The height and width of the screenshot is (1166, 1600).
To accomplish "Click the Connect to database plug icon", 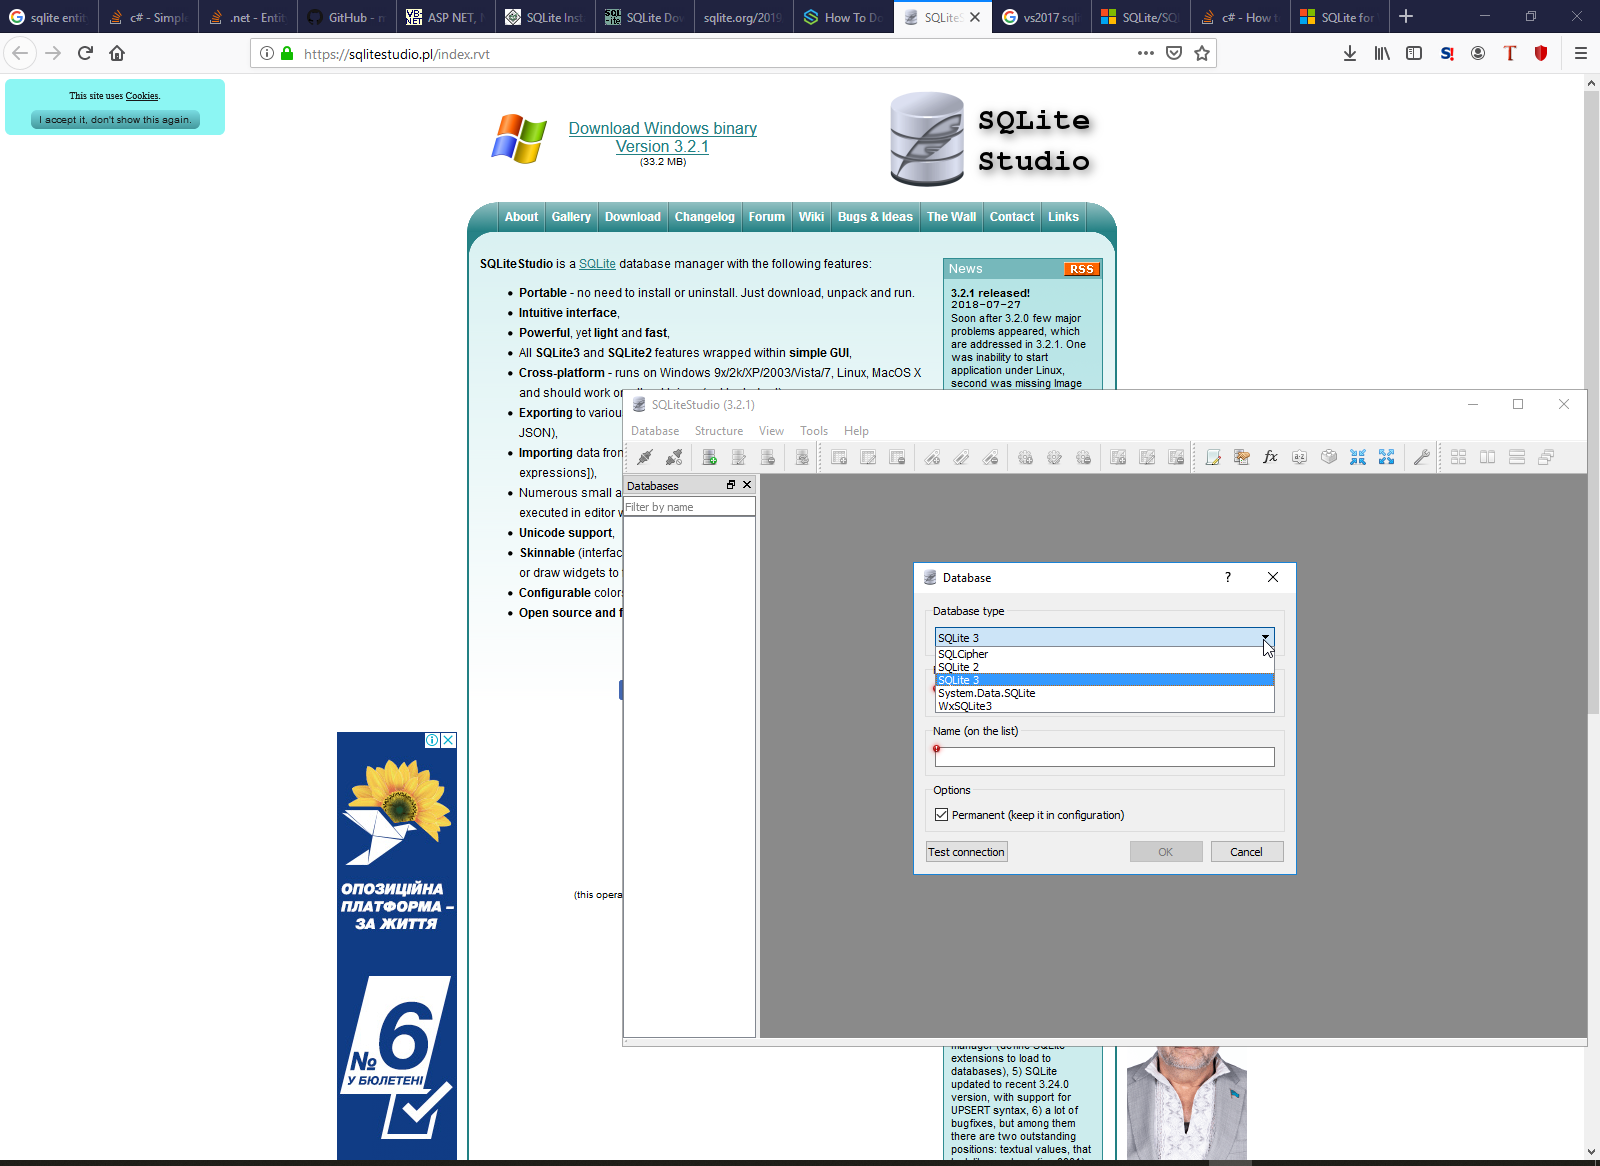I will click(645, 457).
